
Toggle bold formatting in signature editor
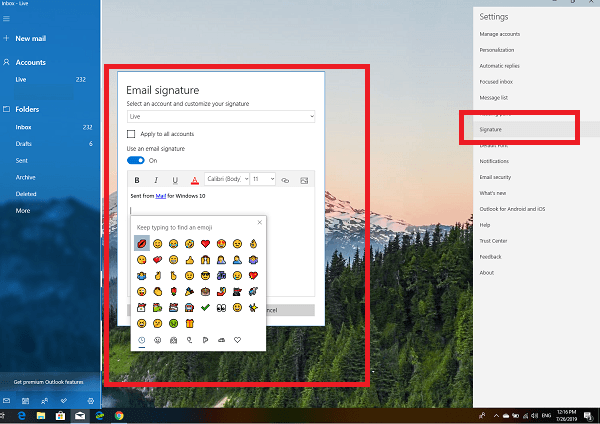(x=137, y=180)
